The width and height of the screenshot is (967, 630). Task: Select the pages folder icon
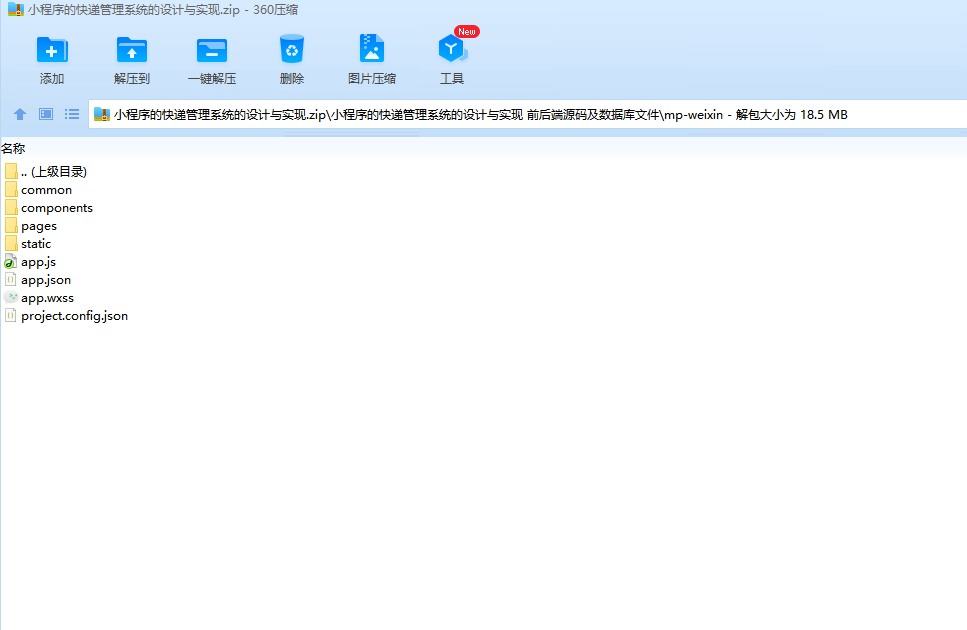[x=10, y=225]
